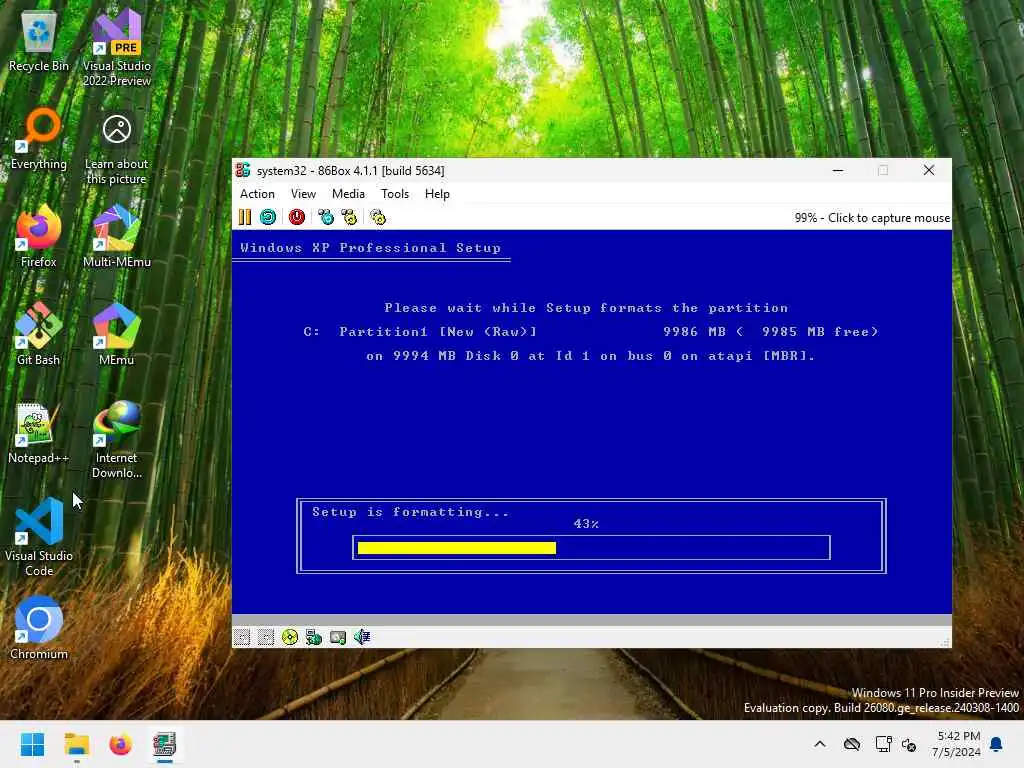Select the Visual Studio Code desktop shortcut
The height and width of the screenshot is (768, 1024).
coord(39,538)
